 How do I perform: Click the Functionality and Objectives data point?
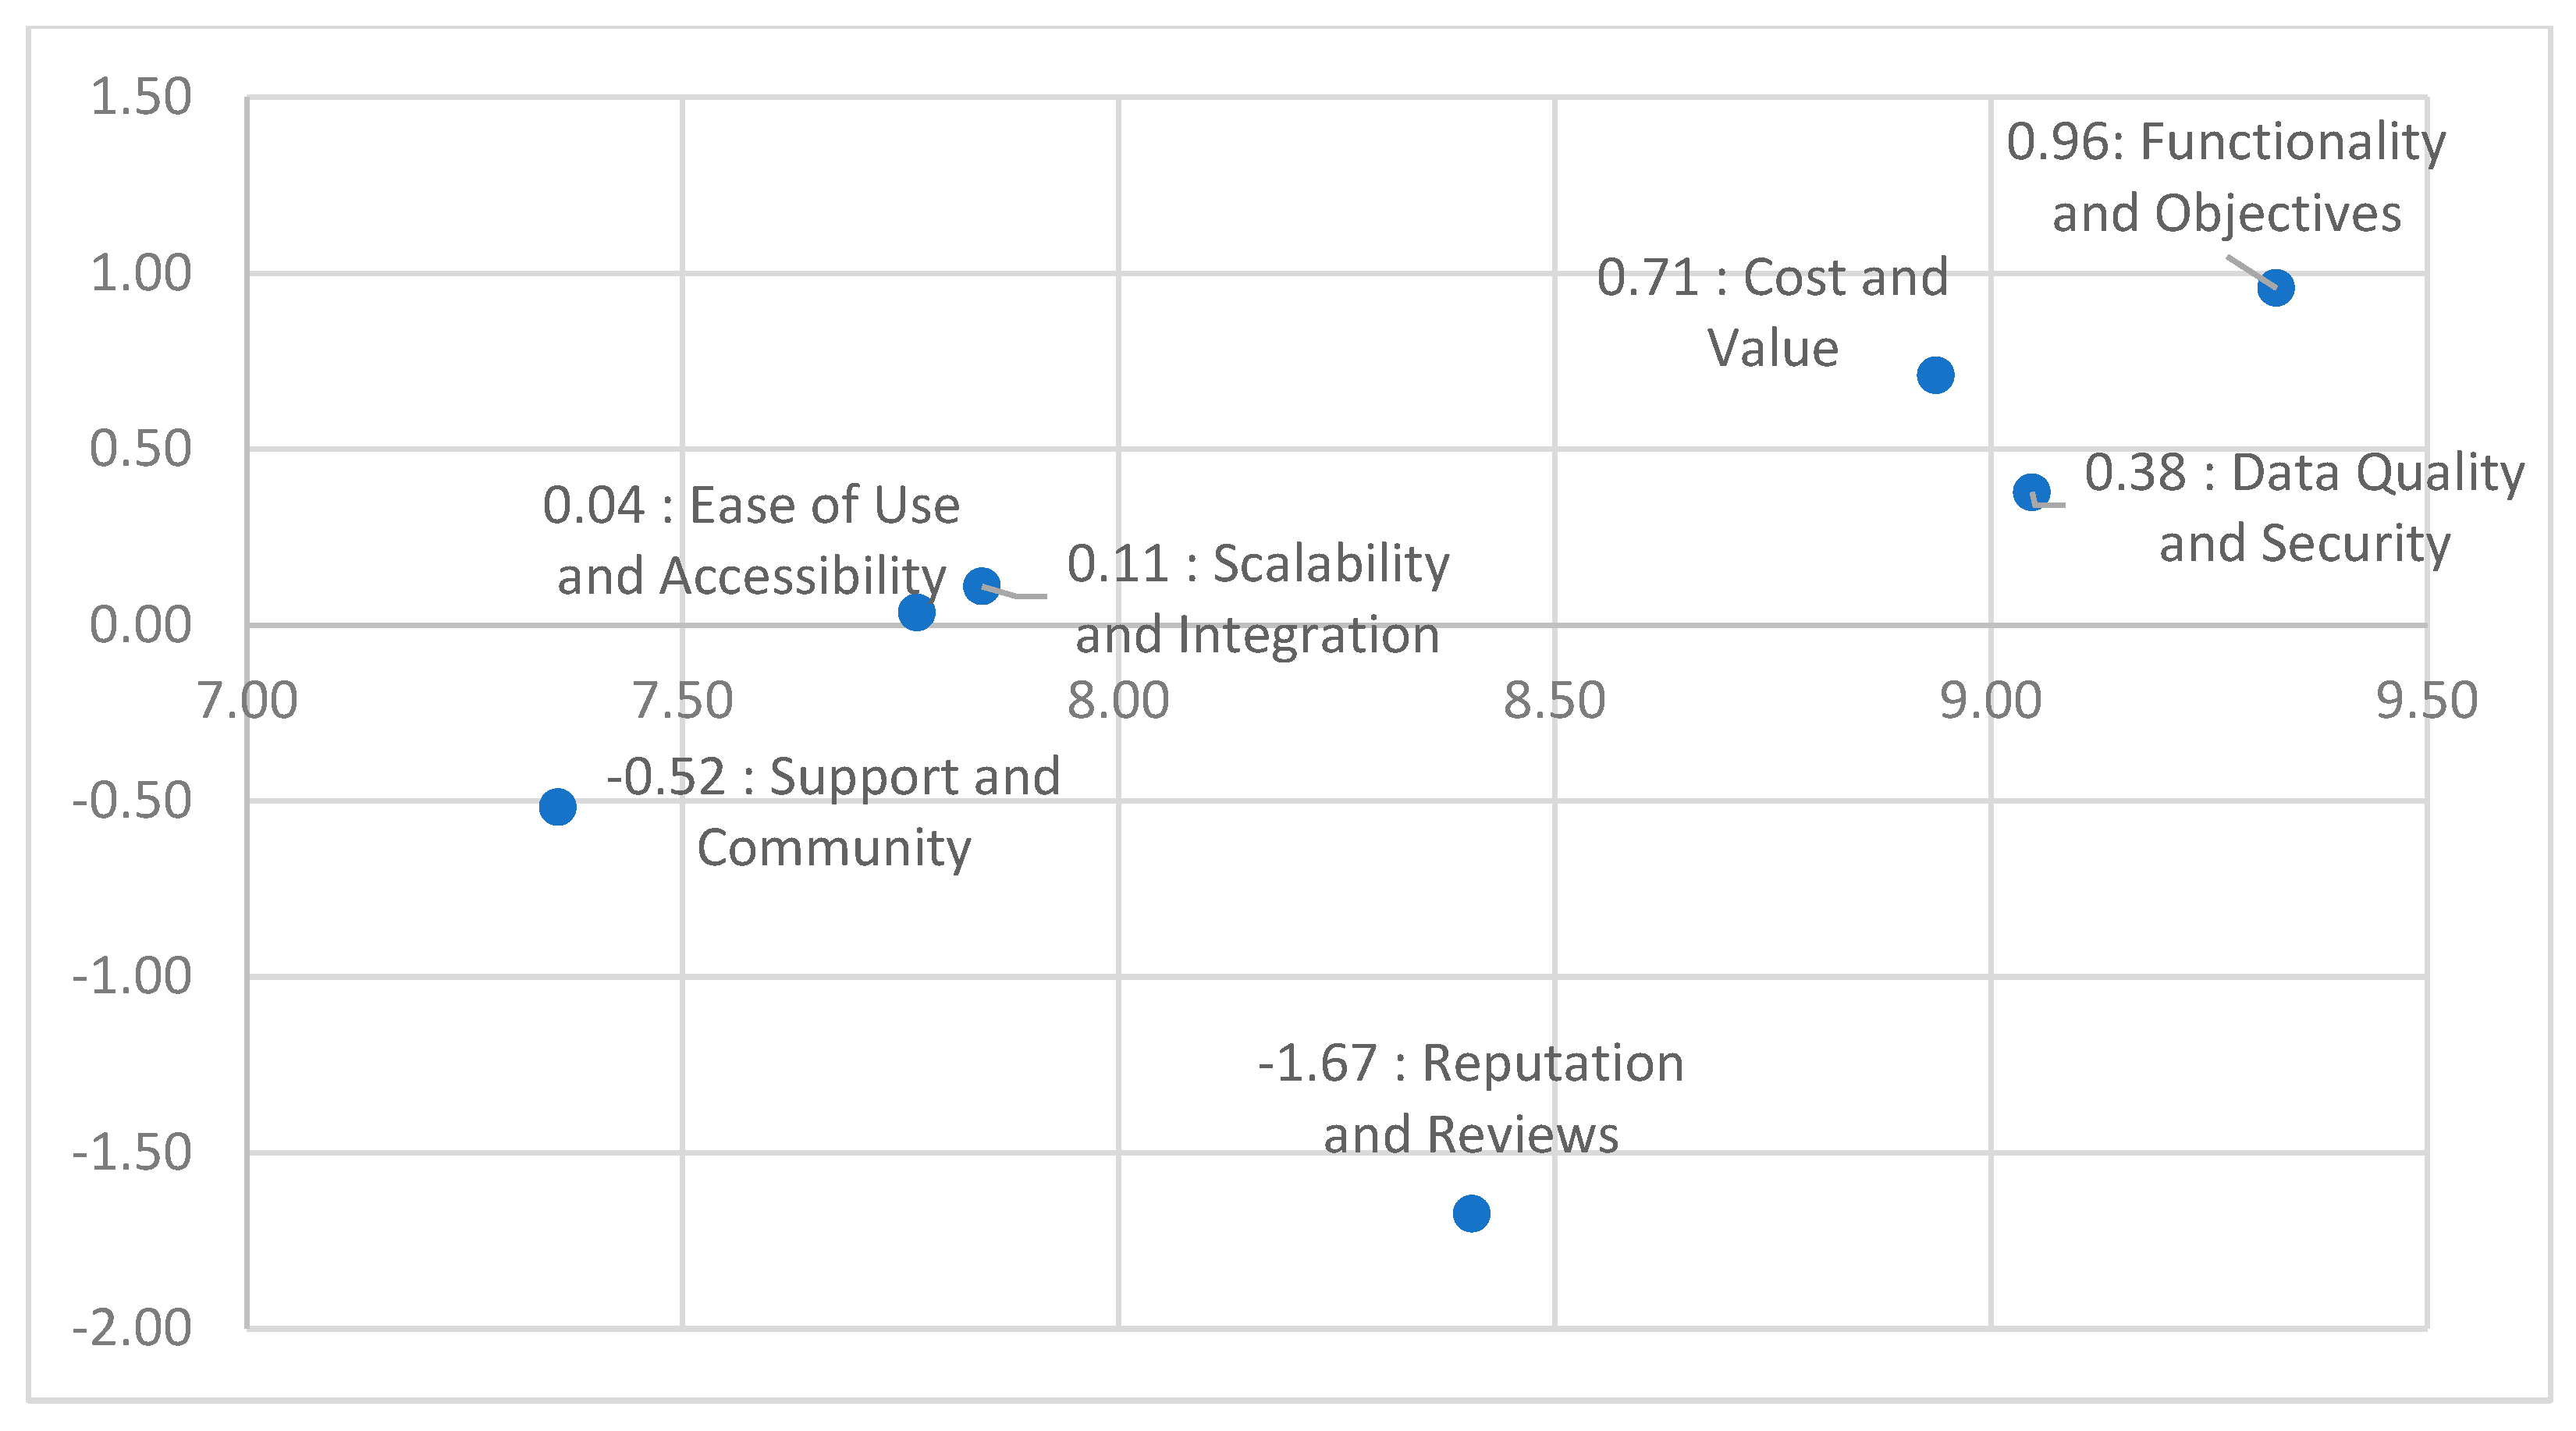coord(2275,288)
